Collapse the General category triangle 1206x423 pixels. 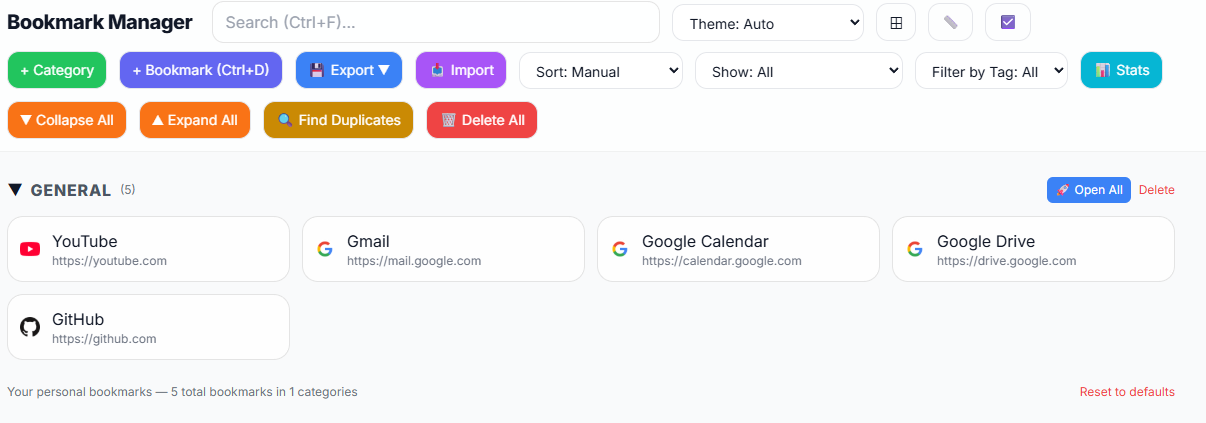point(15,190)
